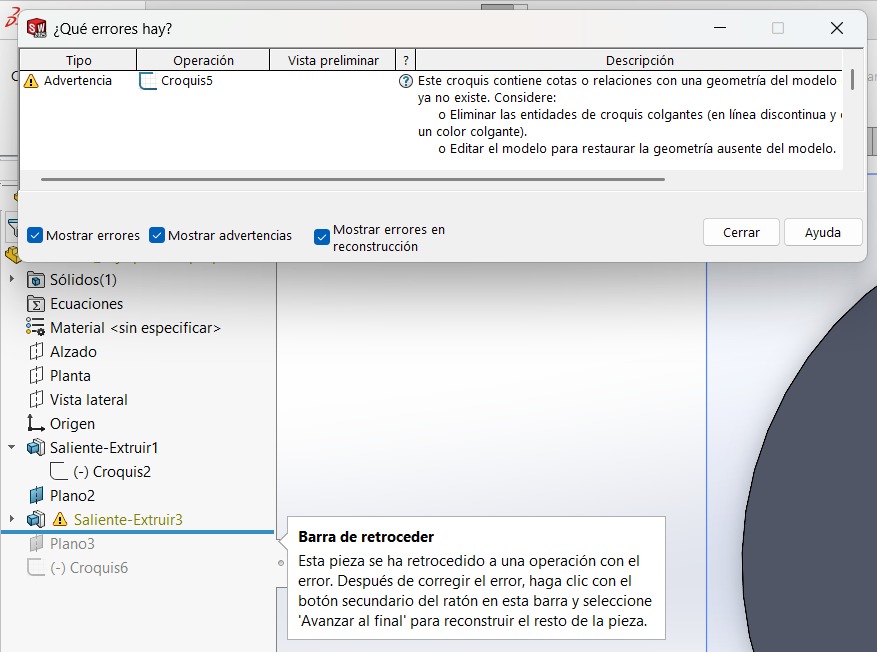The image size is (877, 652).
Task: Select Ecuaciones in the feature tree
Action: [x=87, y=304]
